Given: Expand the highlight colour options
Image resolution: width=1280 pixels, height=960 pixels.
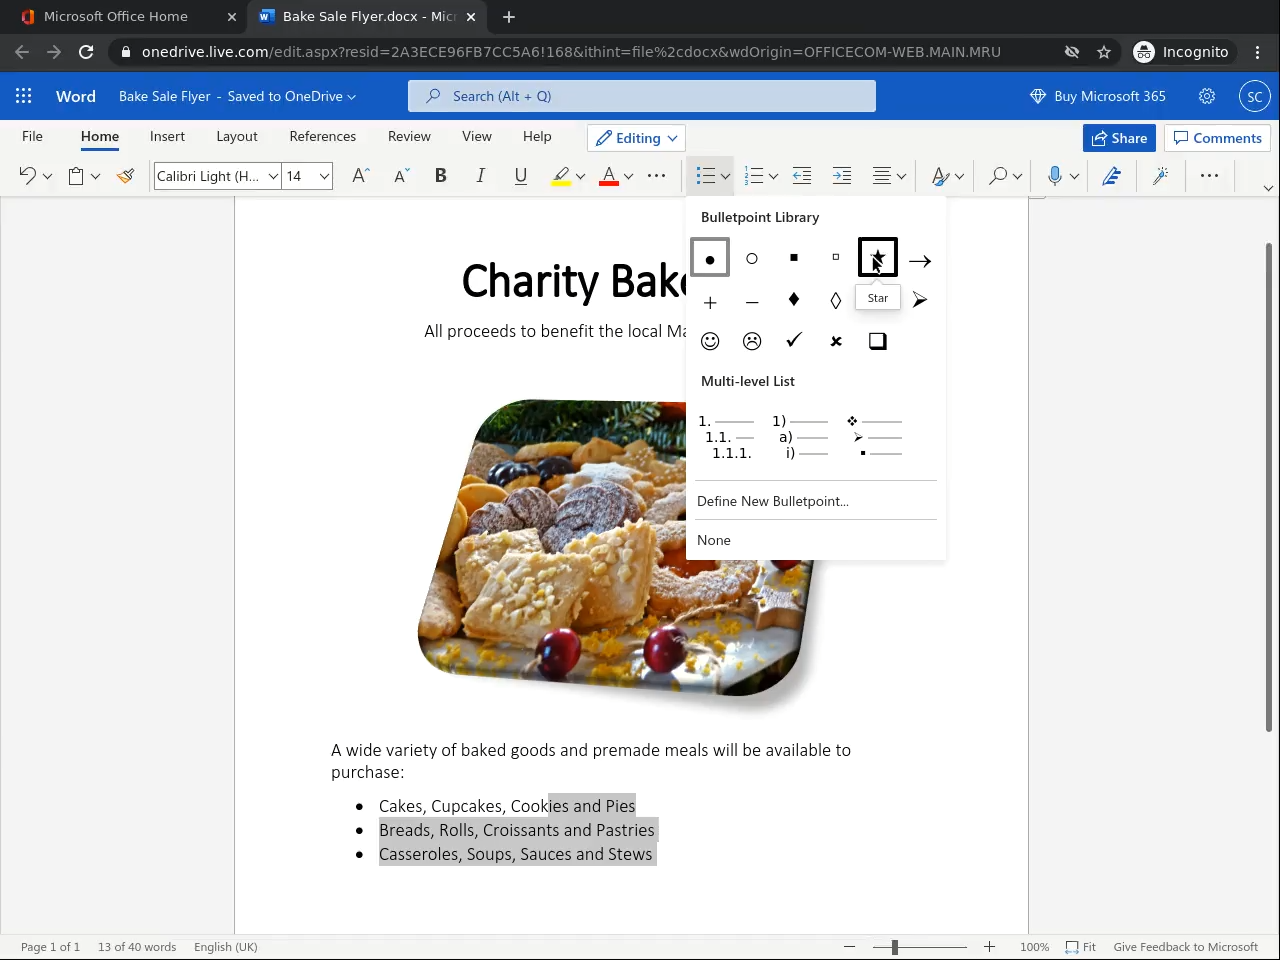Looking at the screenshot, I should [x=580, y=176].
